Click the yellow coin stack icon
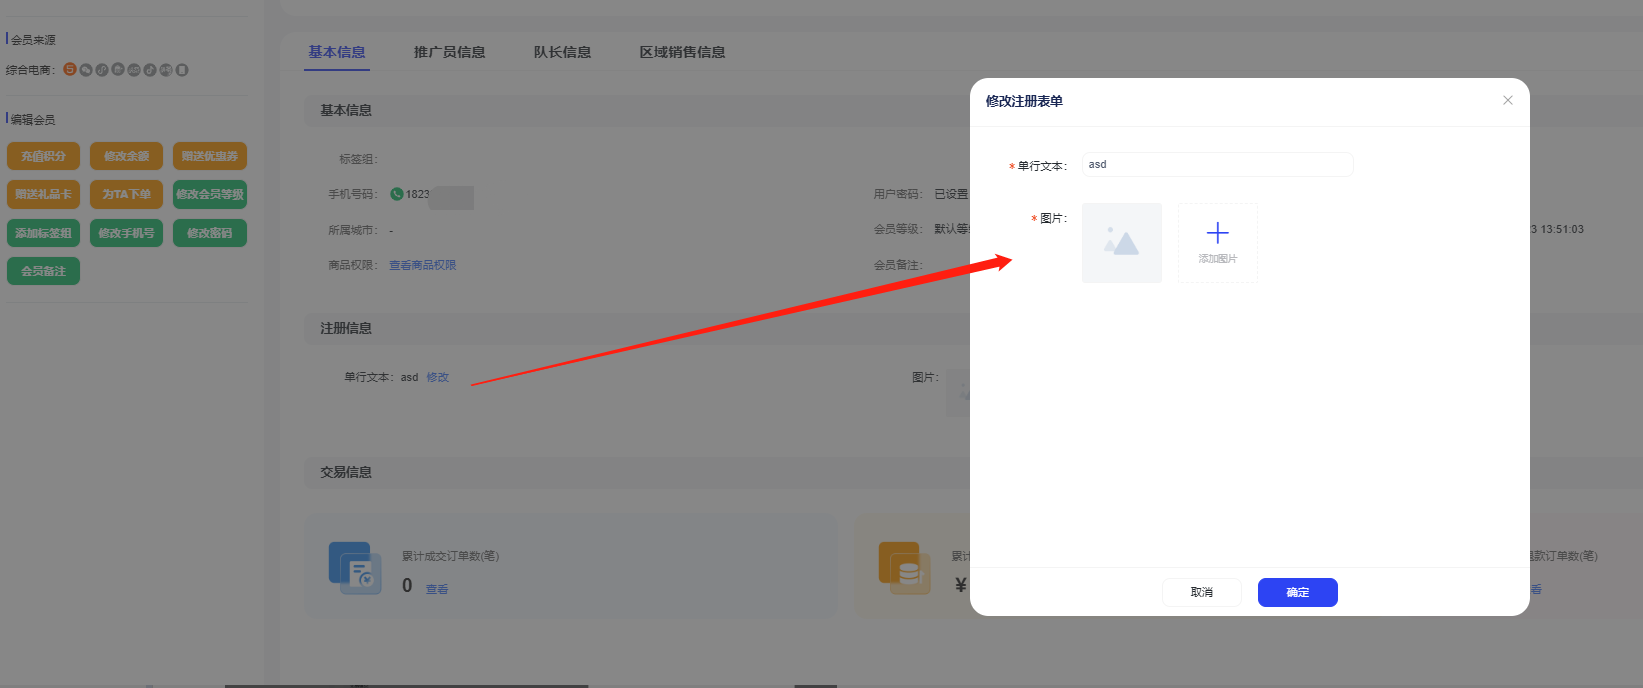The width and height of the screenshot is (1643, 688). click(x=904, y=568)
